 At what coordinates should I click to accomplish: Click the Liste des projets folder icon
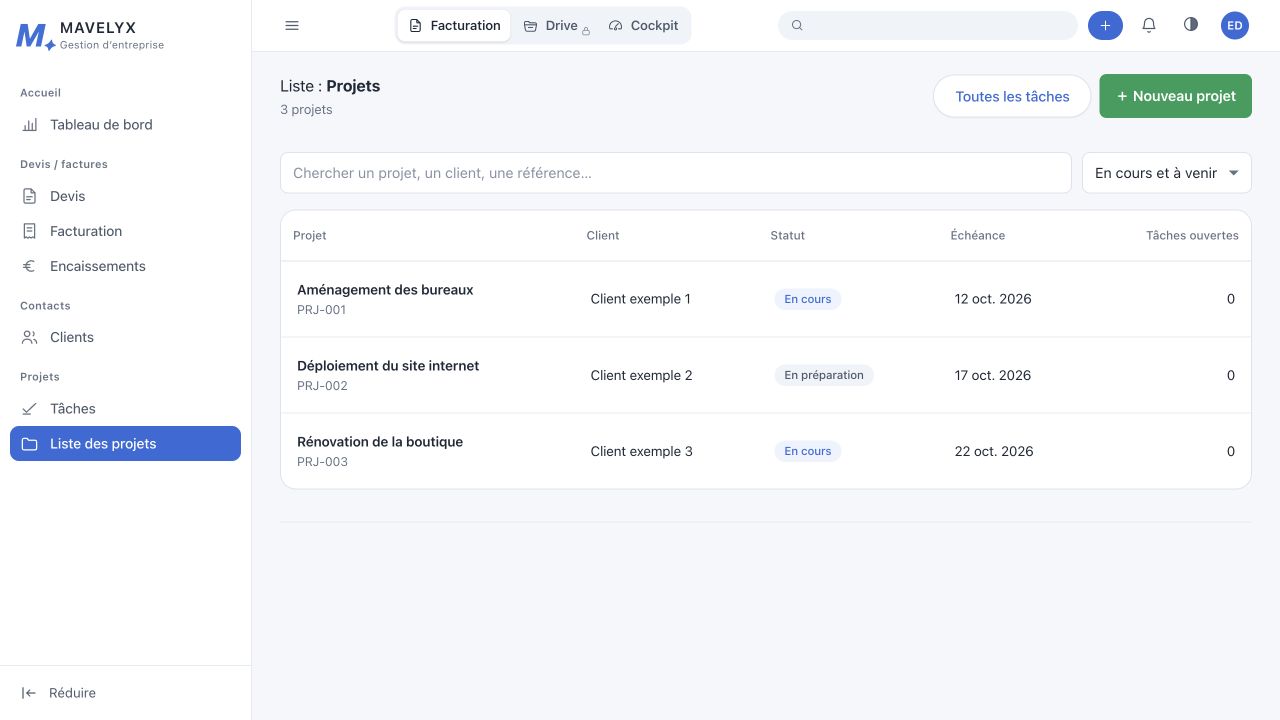point(30,444)
